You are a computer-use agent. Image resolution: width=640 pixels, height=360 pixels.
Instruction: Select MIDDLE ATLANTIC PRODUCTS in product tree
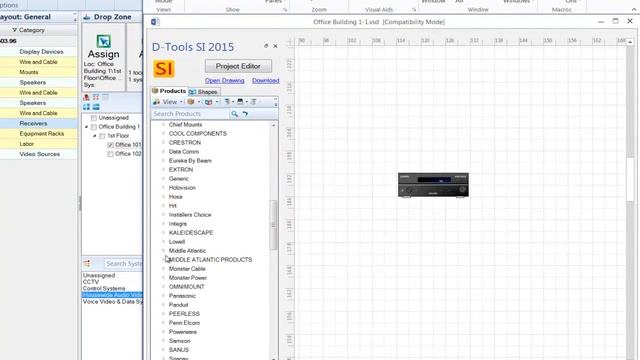point(211,260)
